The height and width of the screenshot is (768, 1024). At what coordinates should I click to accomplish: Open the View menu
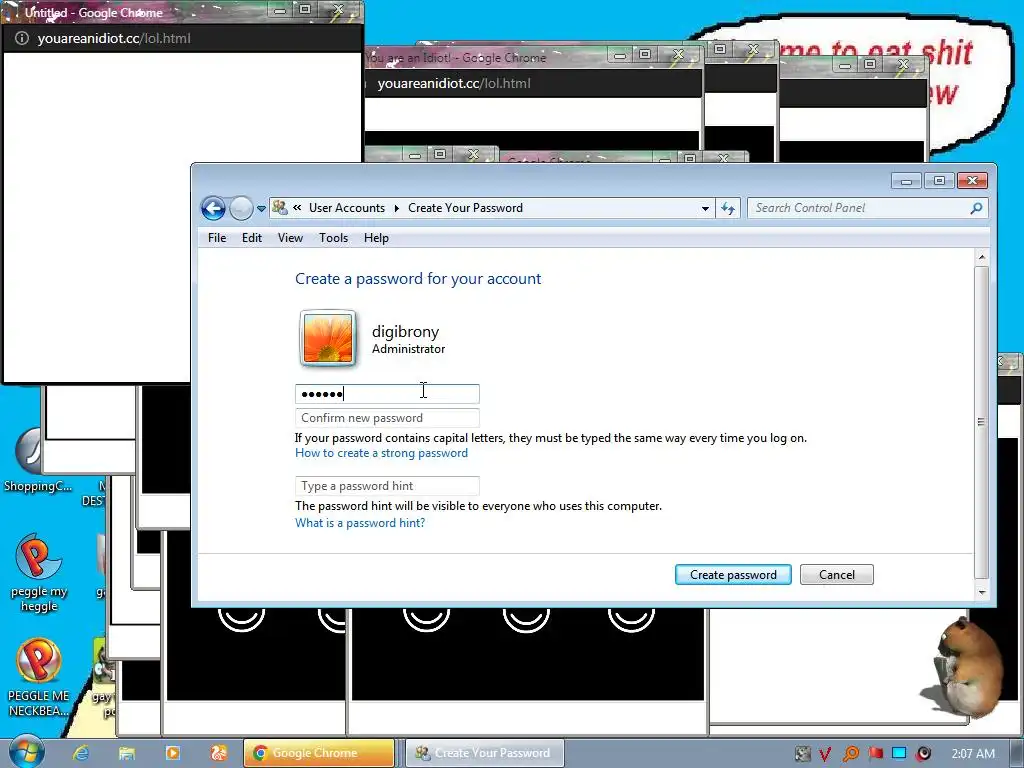click(290, 238)
